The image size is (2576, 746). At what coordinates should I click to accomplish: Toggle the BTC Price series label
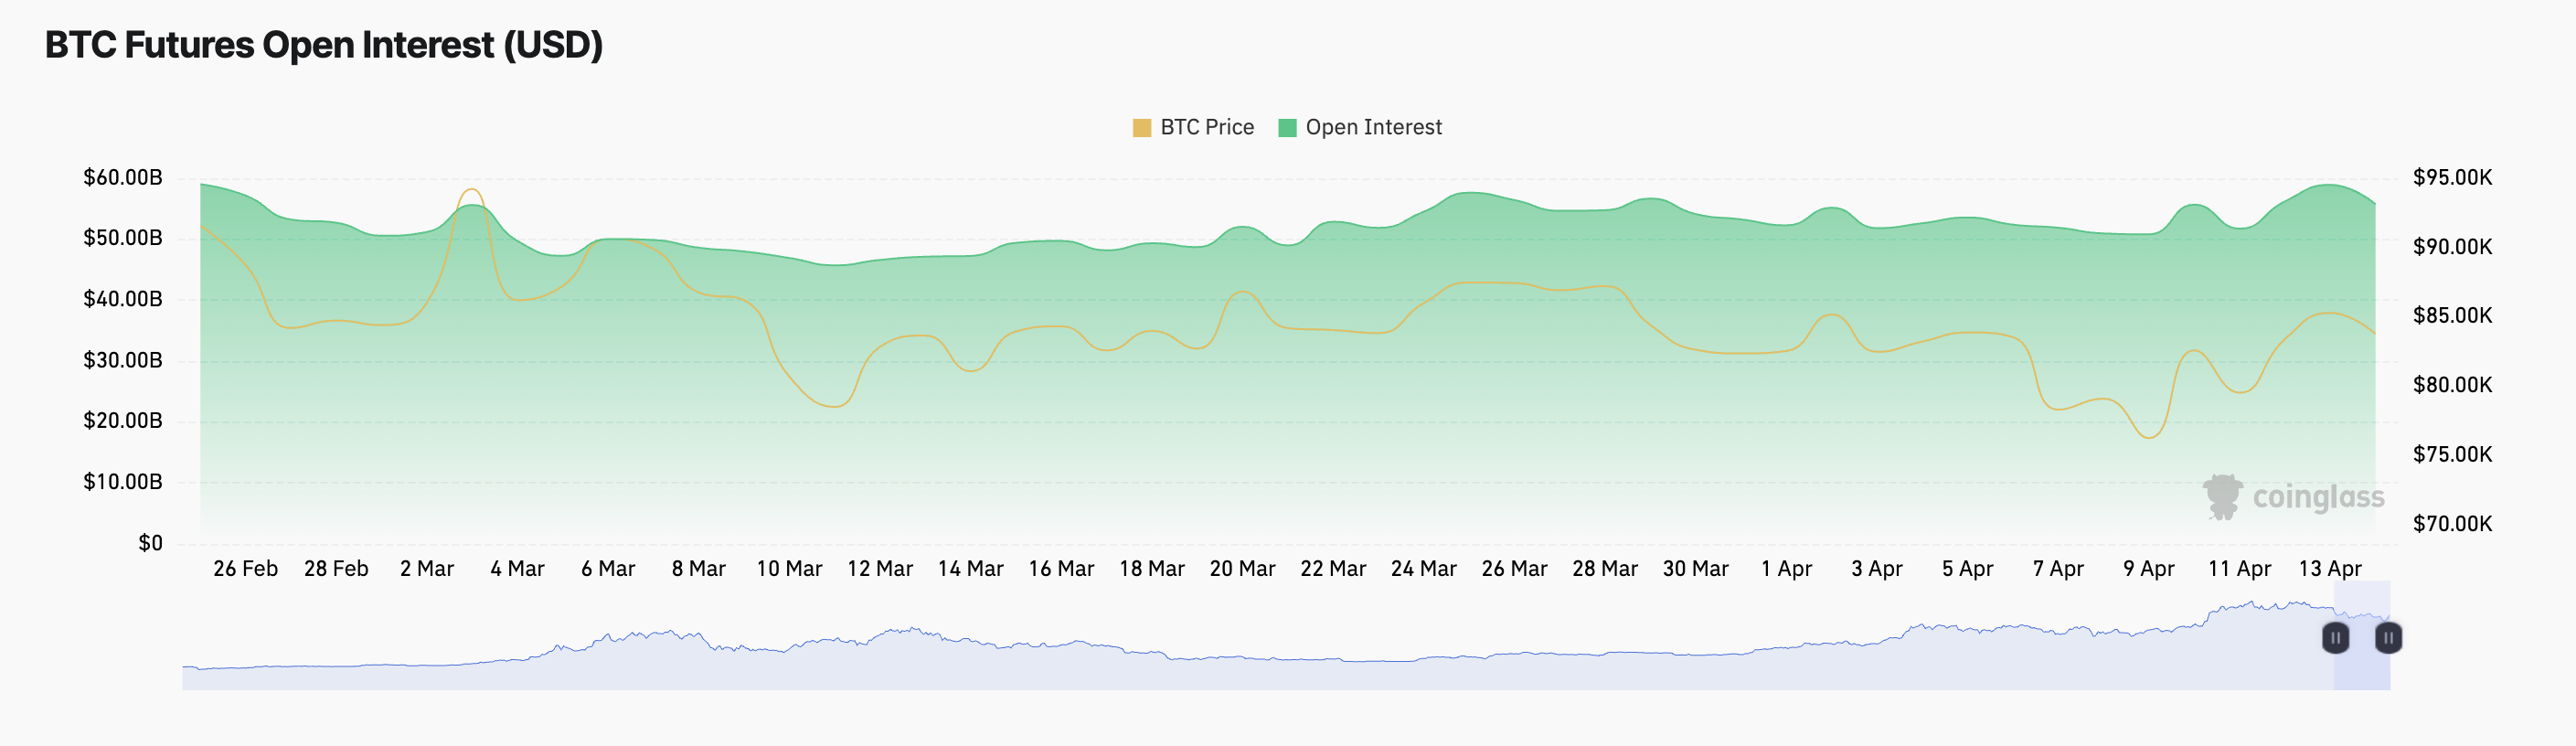pos(1207,127)
